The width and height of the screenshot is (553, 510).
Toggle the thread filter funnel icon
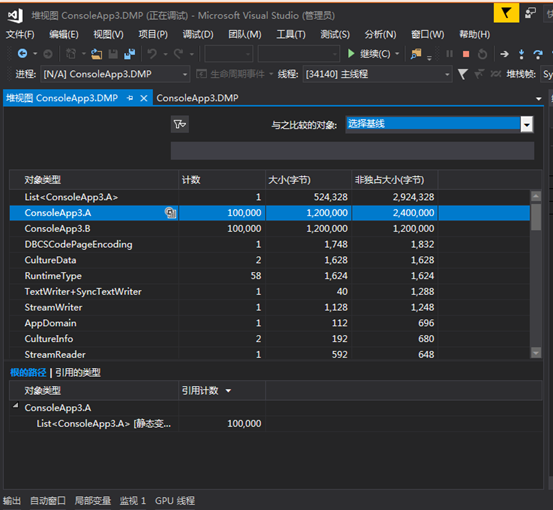[462, 74]
